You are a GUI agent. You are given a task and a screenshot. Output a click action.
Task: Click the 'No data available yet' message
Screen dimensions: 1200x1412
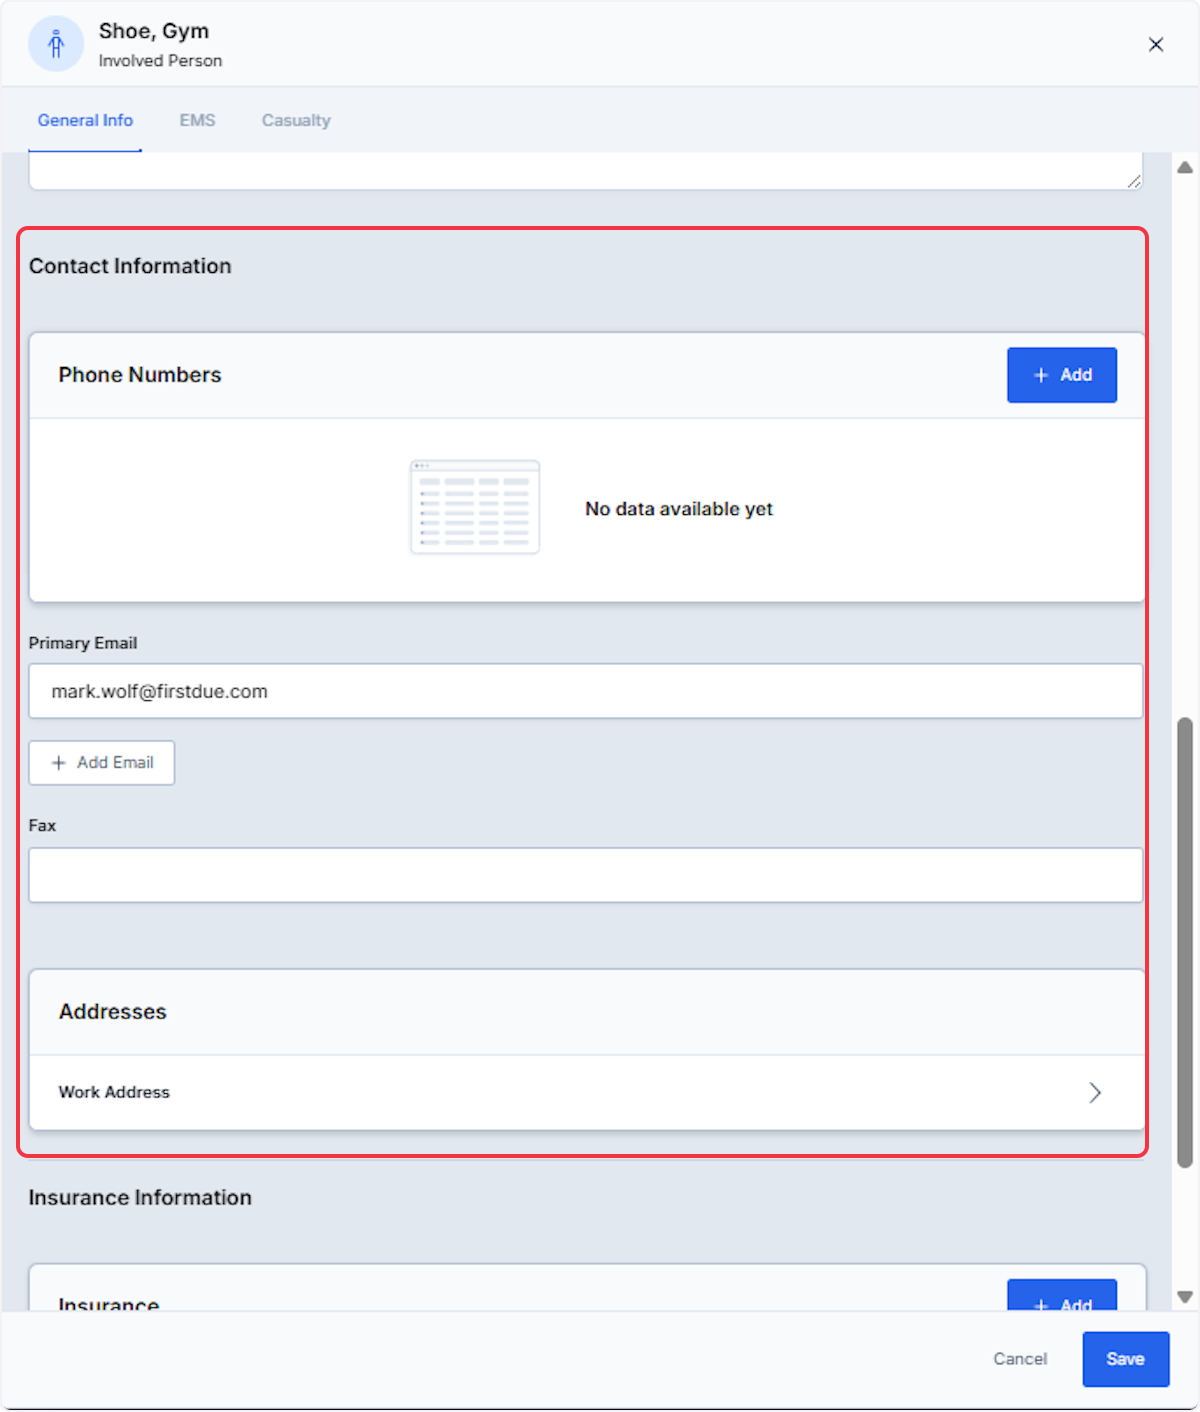[x=679, y=509]
